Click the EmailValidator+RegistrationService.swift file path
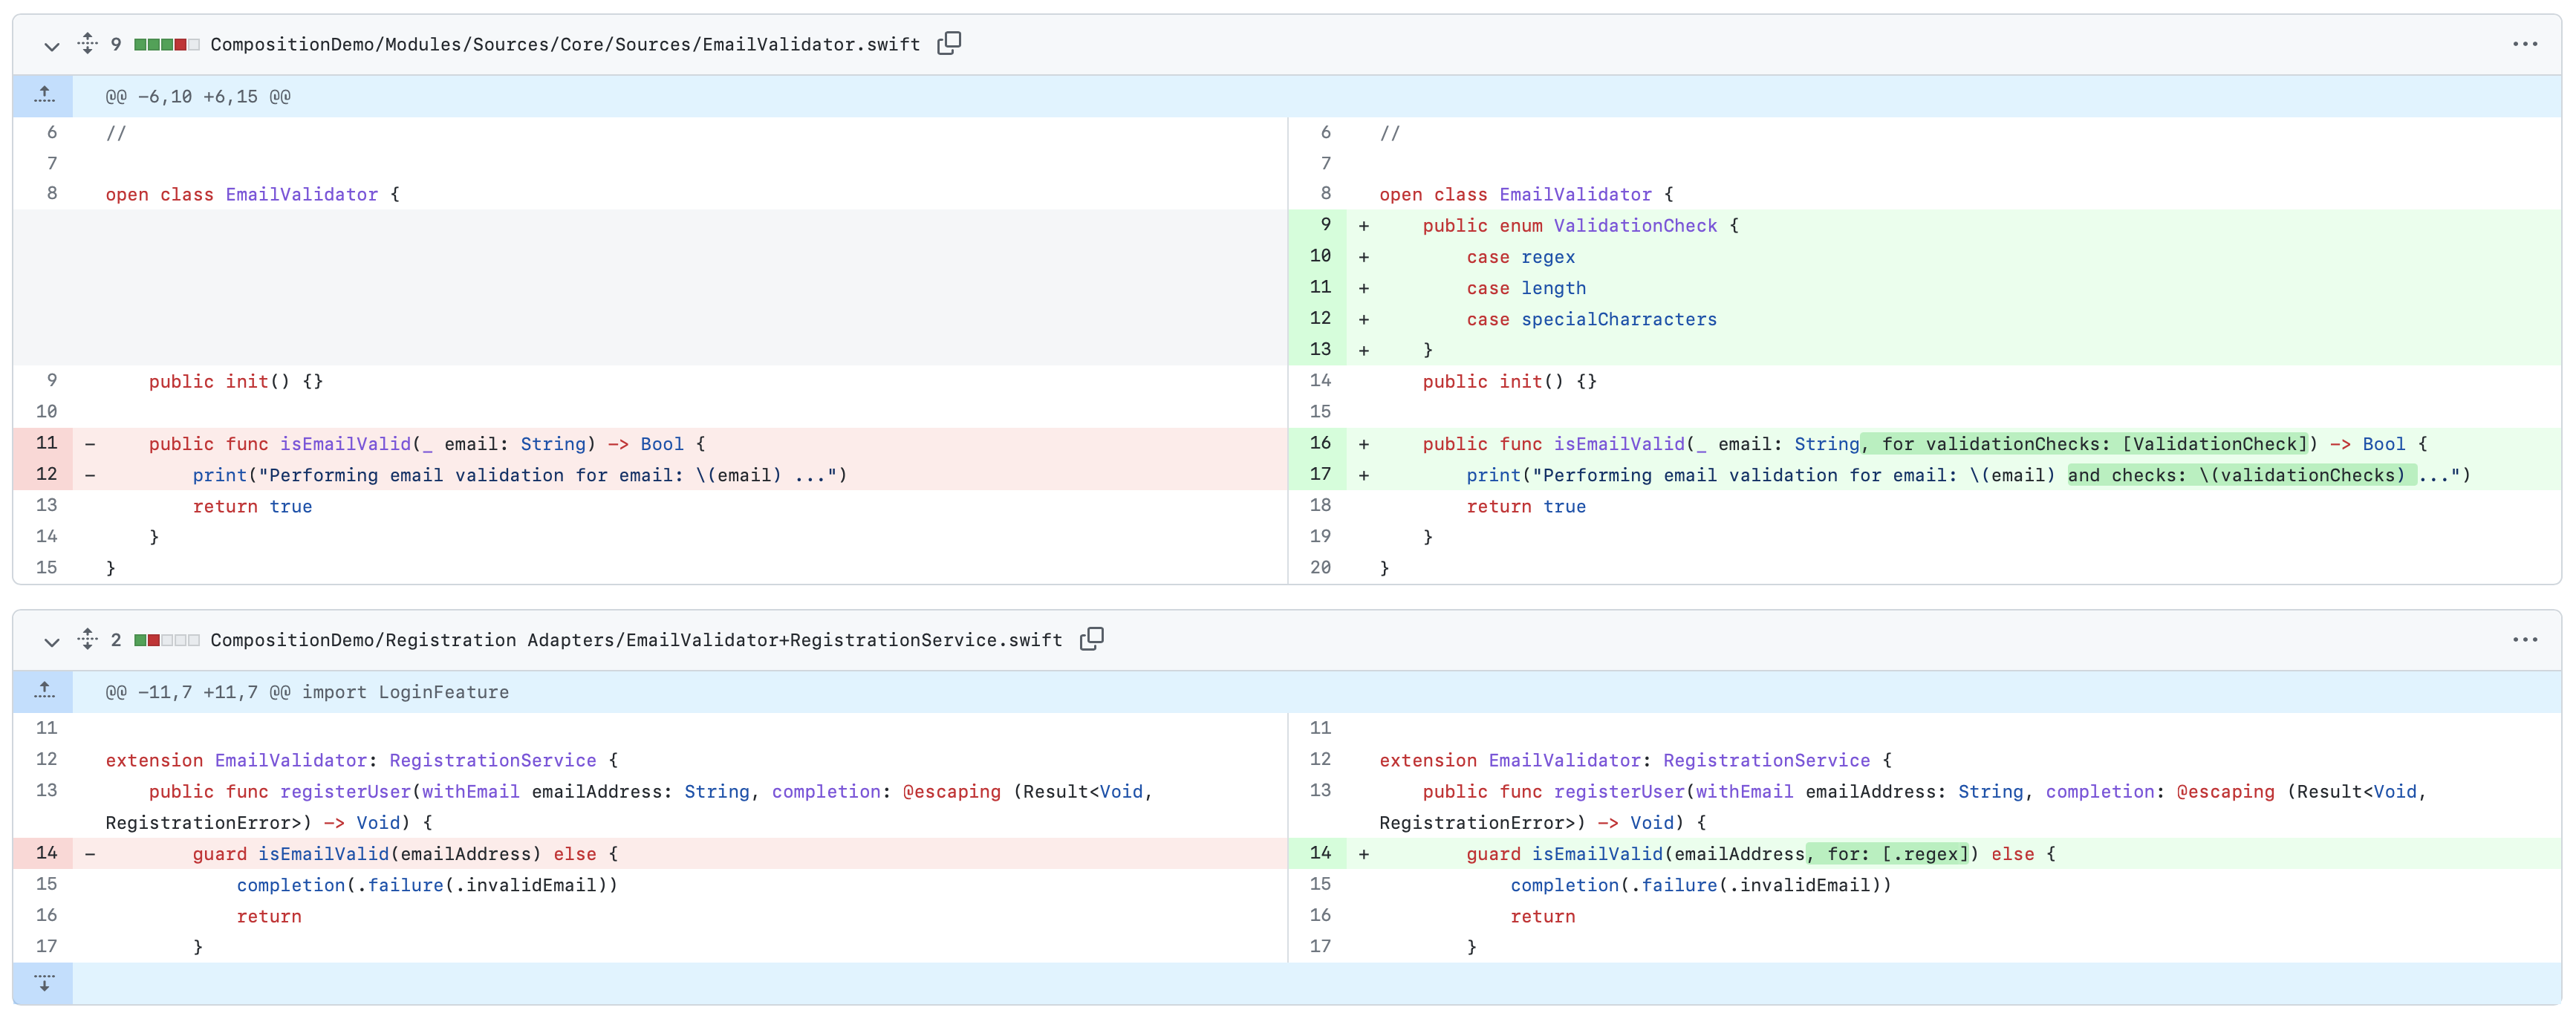This screenshot has height=1019, width=2576. [636, 640]
